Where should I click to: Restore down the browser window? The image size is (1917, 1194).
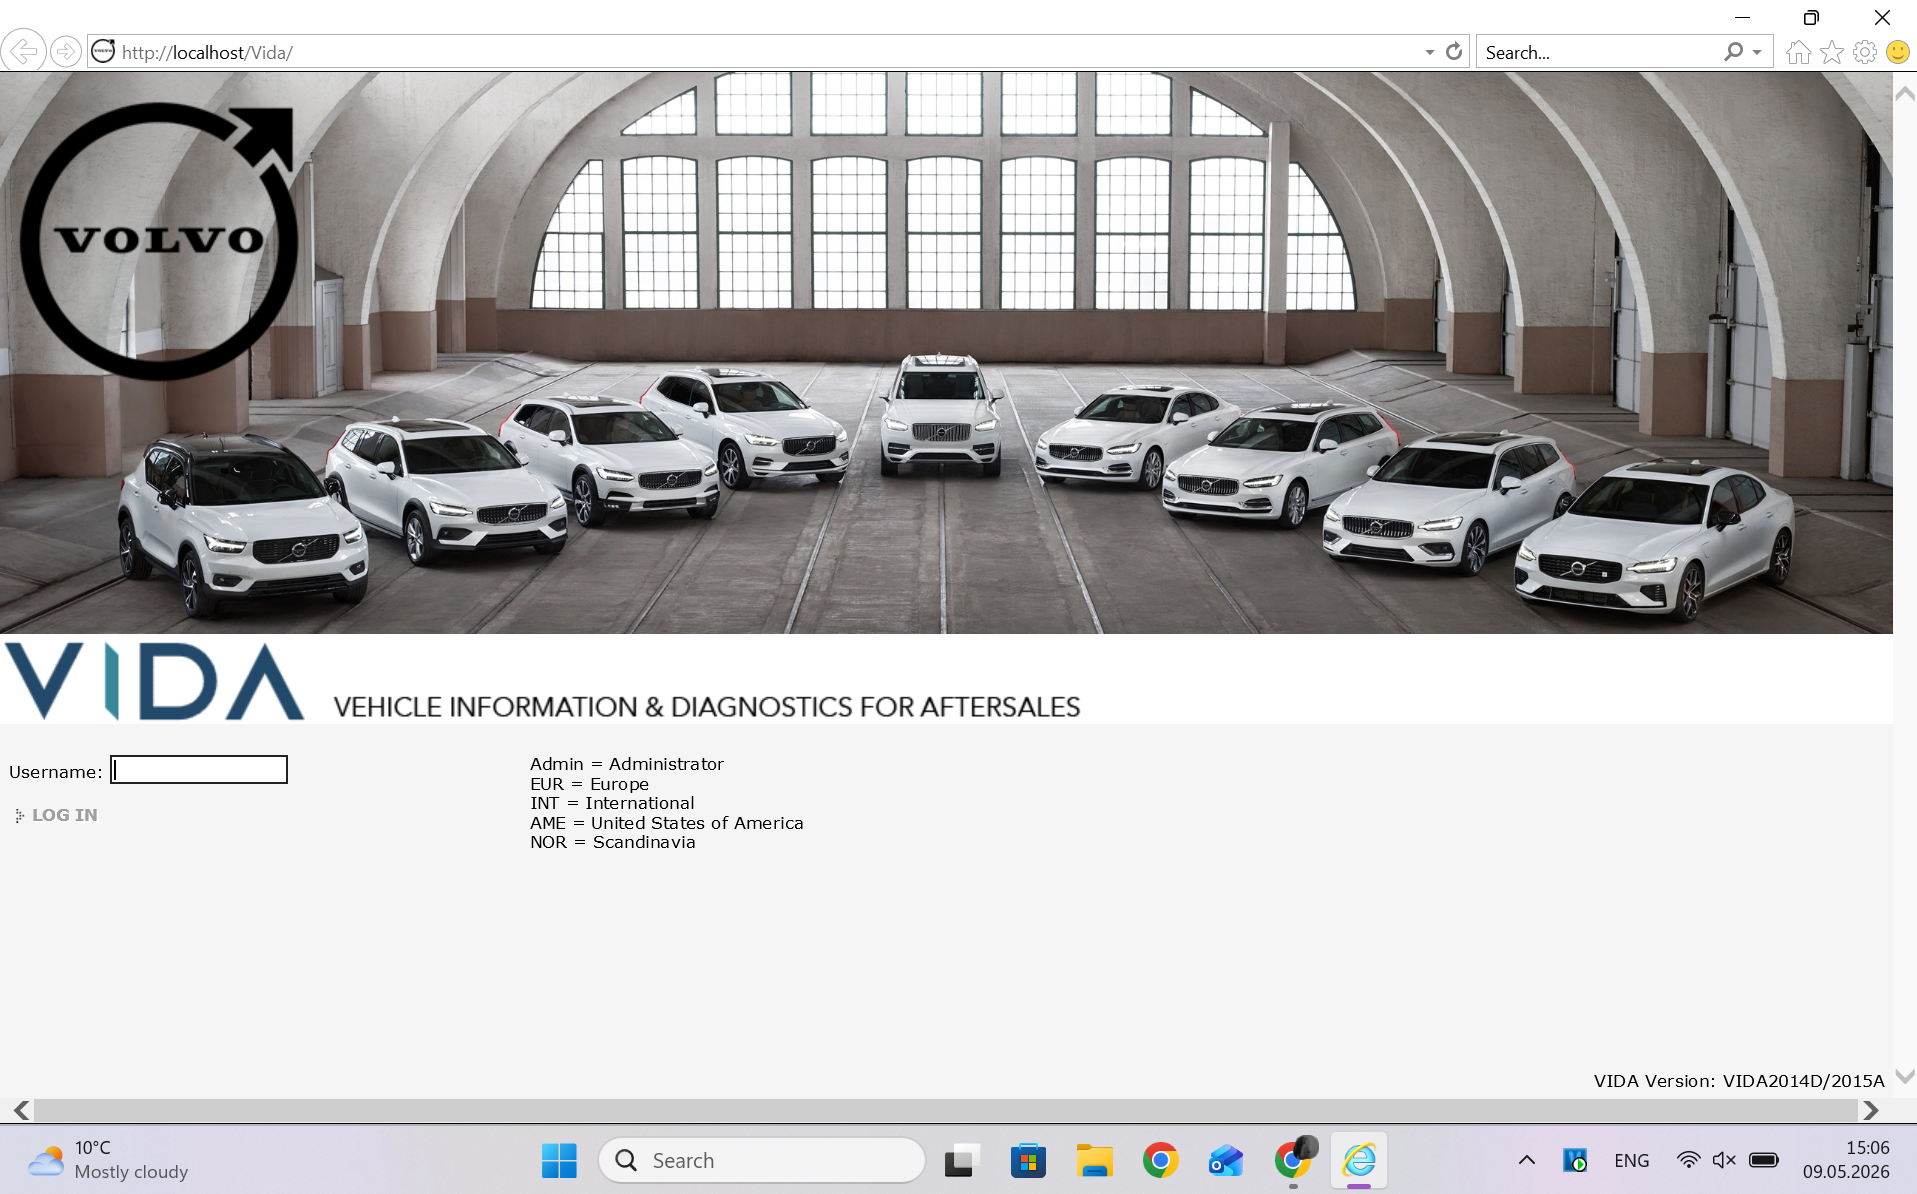tap(1811, 17)
